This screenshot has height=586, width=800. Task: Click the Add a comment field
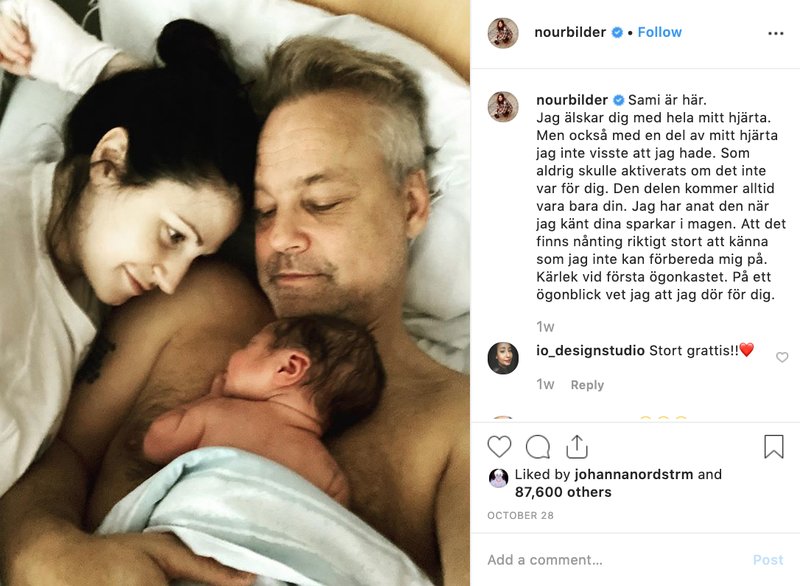point(612,560)
